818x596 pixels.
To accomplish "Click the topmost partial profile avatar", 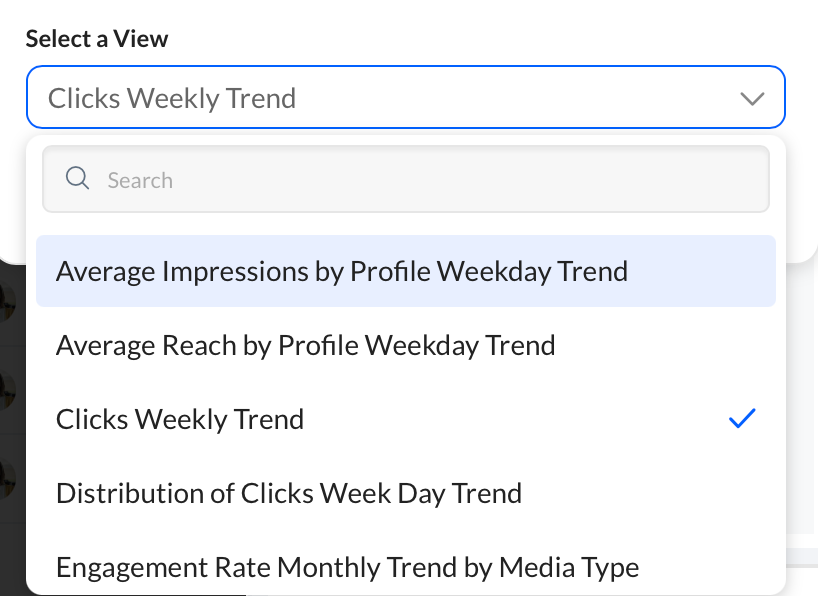I will coord(7,302).
